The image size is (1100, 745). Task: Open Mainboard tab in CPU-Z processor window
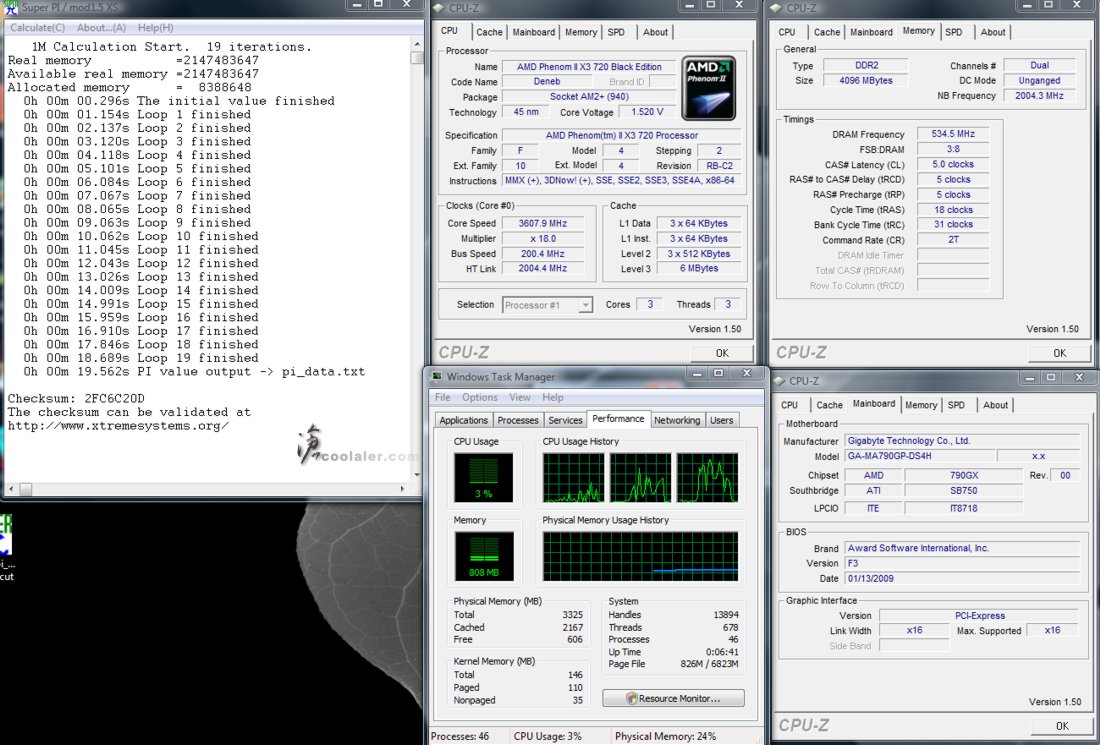534,32
